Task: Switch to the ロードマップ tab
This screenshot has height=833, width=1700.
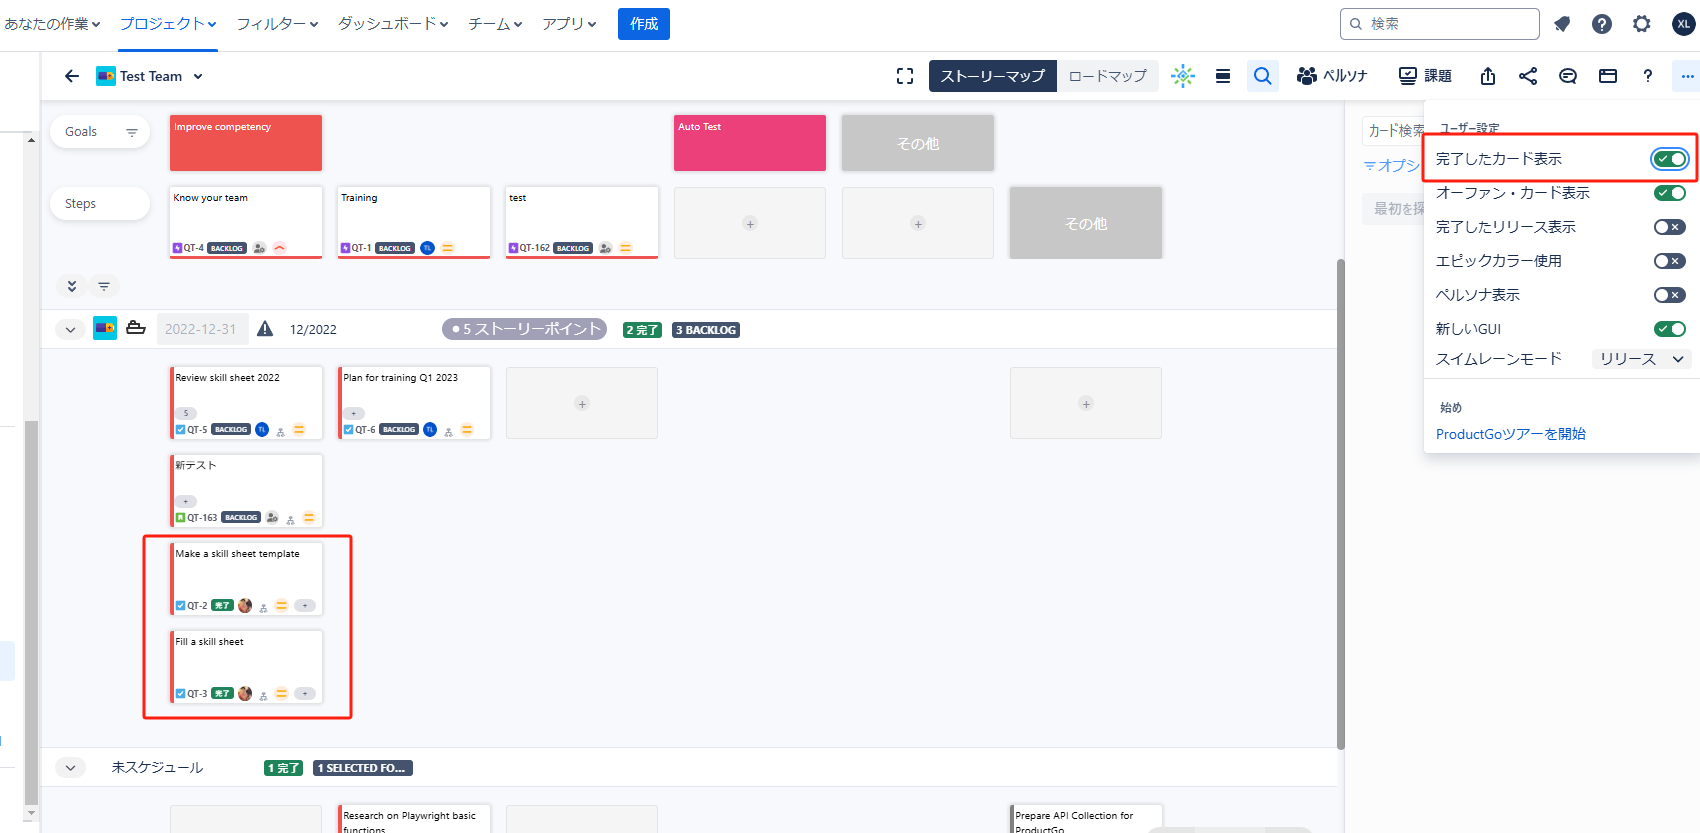Action: (1107, 76)
